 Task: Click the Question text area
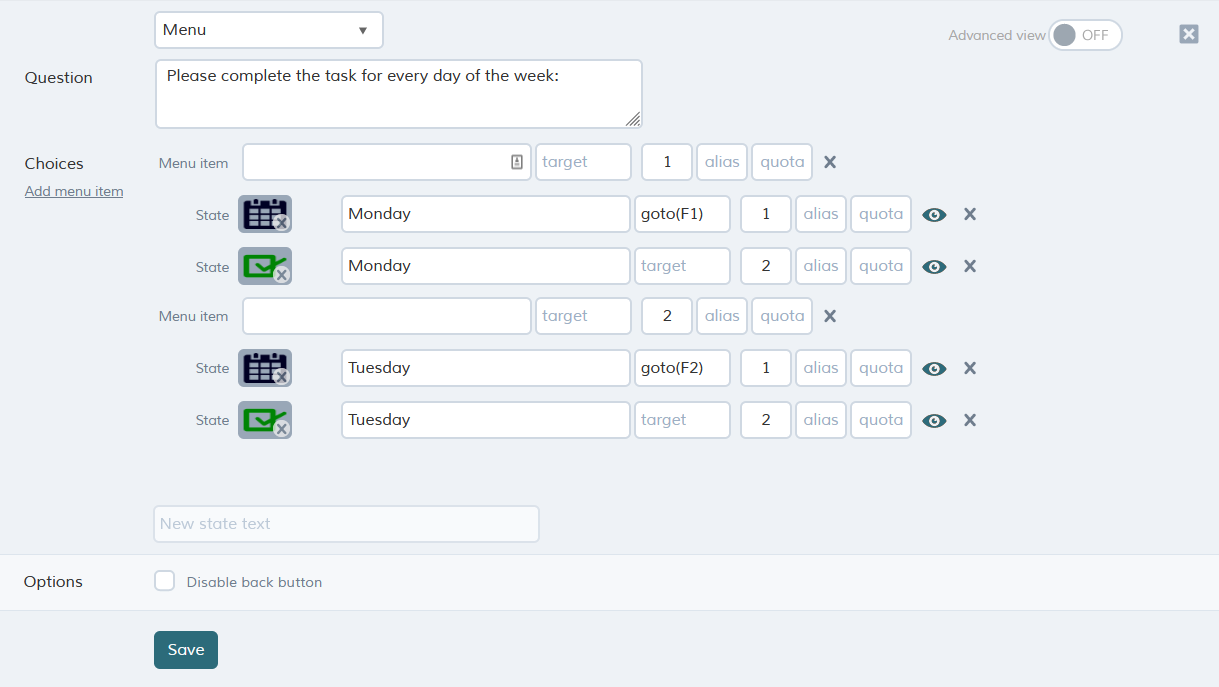[x=398, y=94]
